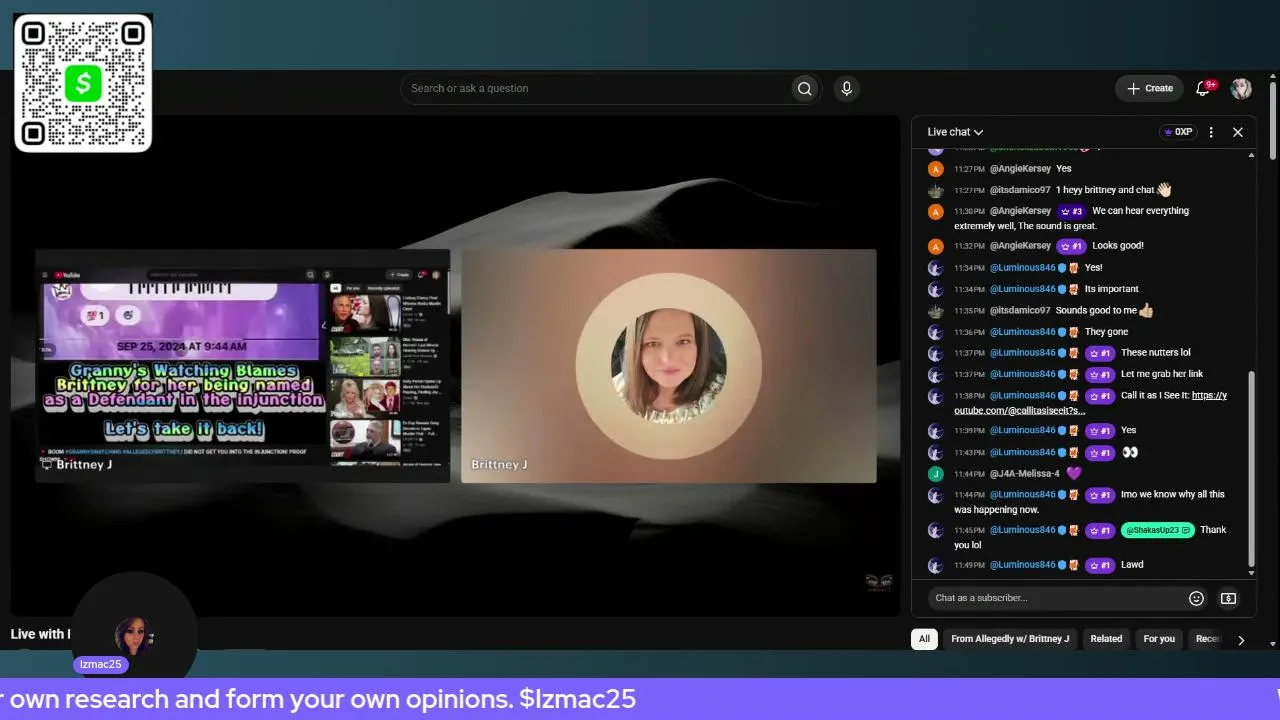Click the message starting "Imo we know why"
Image resolution: width=1280 pixels, height=720 pixels.
(1089, 502)
